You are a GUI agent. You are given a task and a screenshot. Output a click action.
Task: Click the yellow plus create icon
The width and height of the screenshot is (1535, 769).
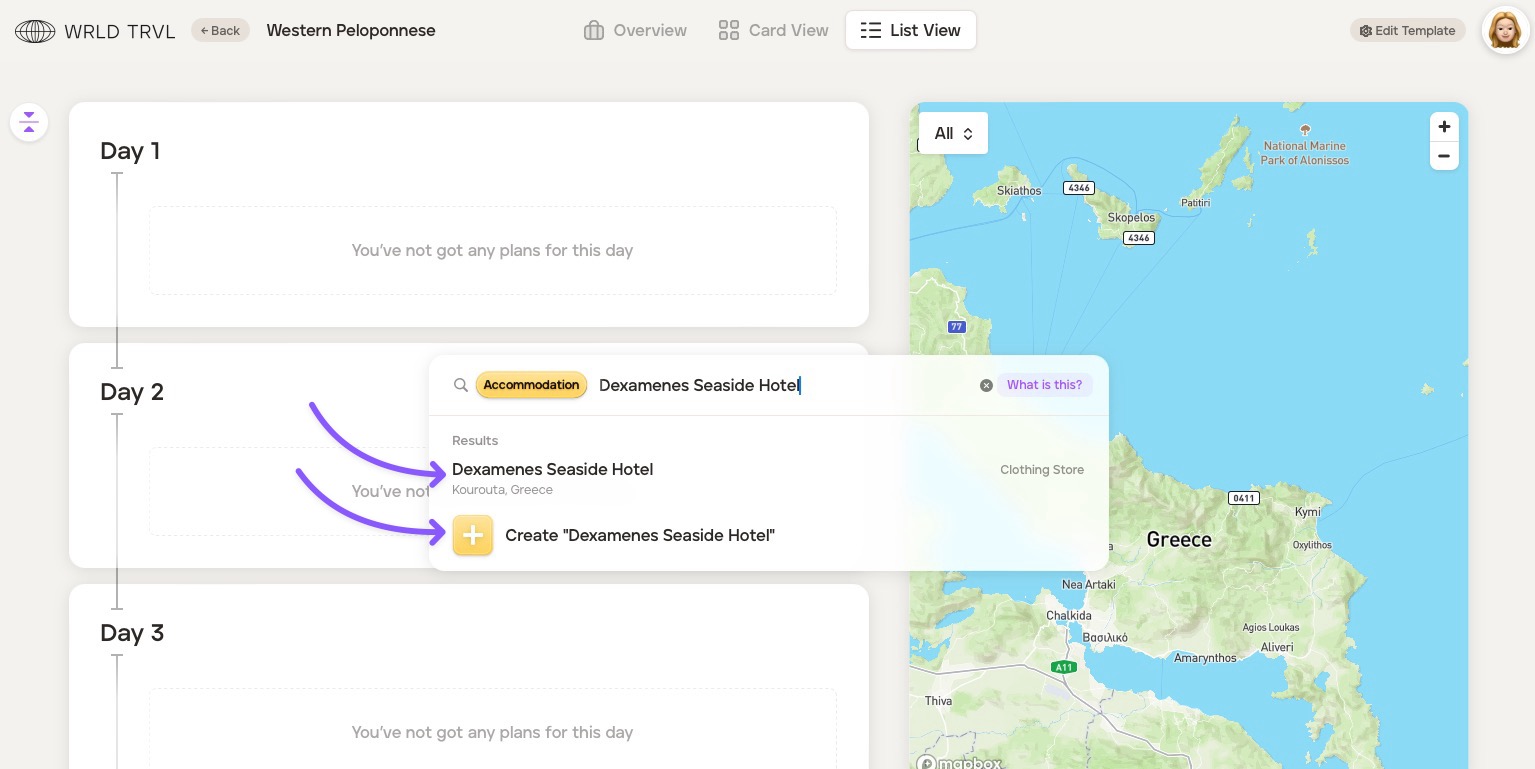pyautogui.click(x=473, y=535)
